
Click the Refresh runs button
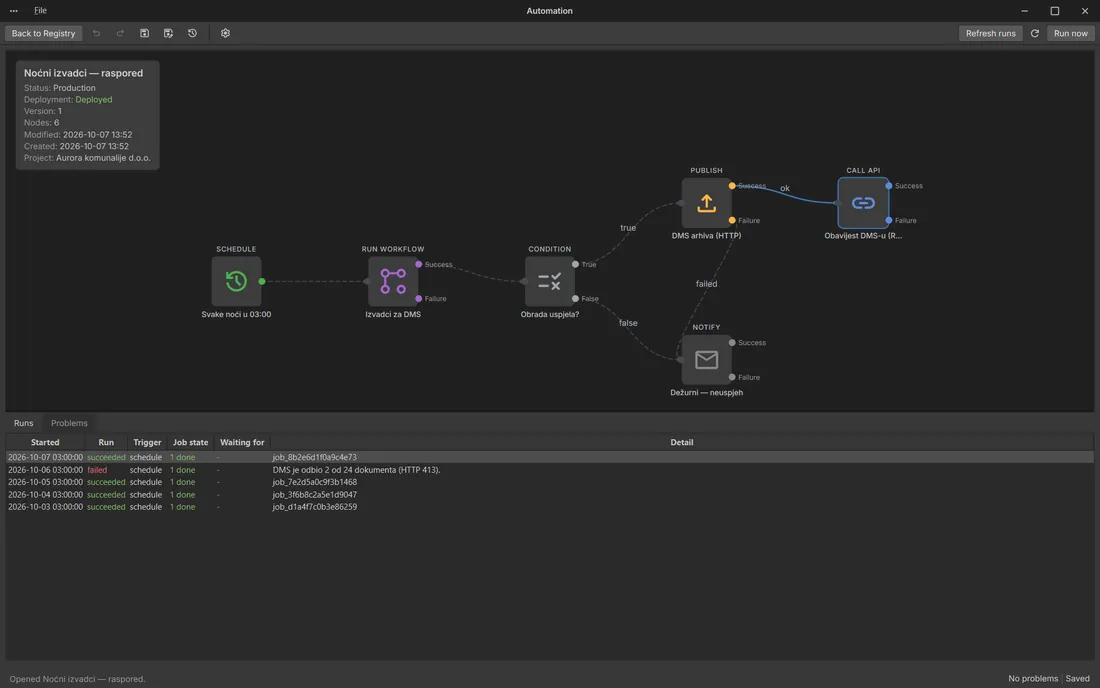click(x=990, y=33)
